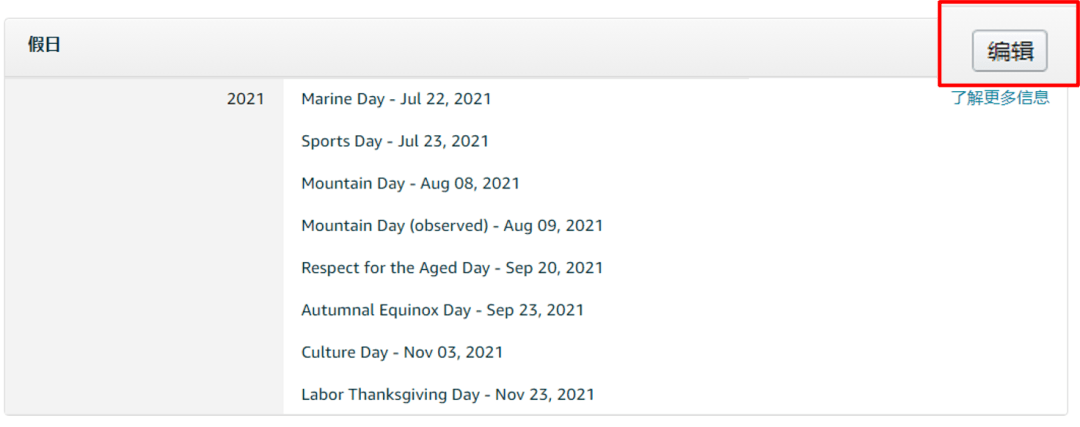Select the Sports Day holiday entry
Image resolution: width=1080 pixels, height=427 pixels.
395,141
